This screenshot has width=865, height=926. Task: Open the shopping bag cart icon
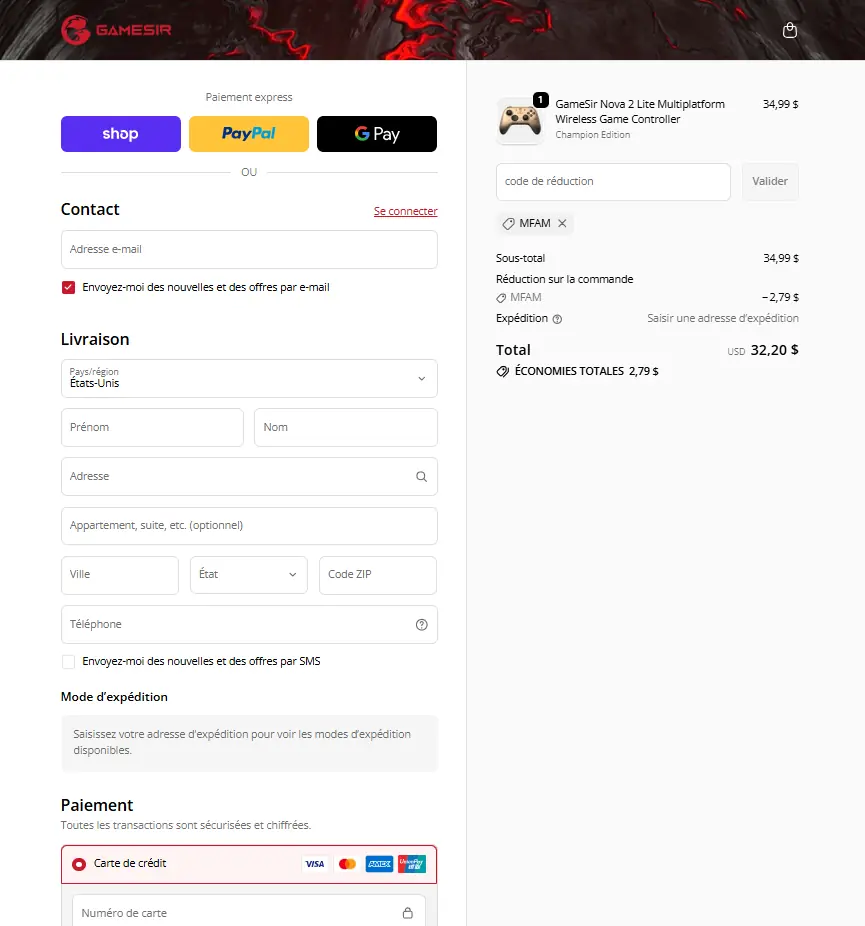790,30
